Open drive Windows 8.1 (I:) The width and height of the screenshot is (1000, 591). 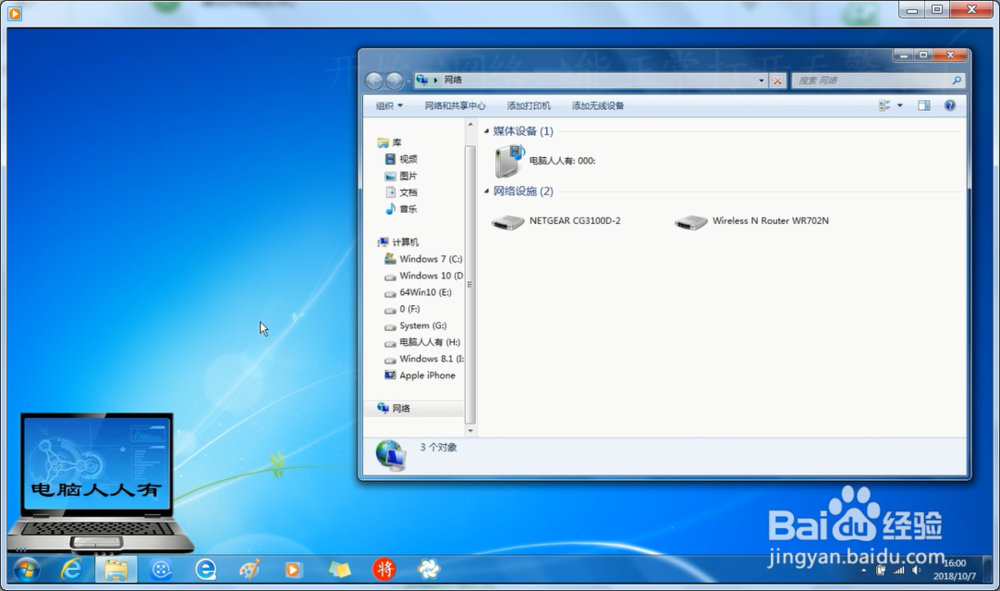[423, 358]
